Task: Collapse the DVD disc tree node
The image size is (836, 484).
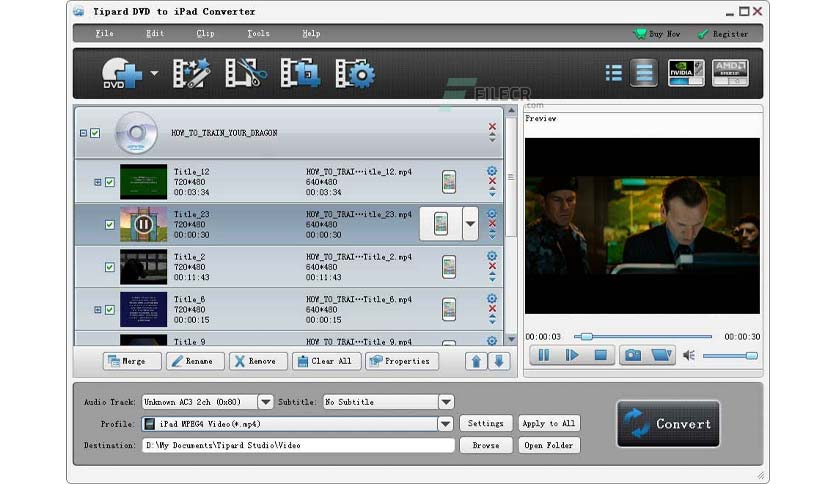Action: click(83, 133)
